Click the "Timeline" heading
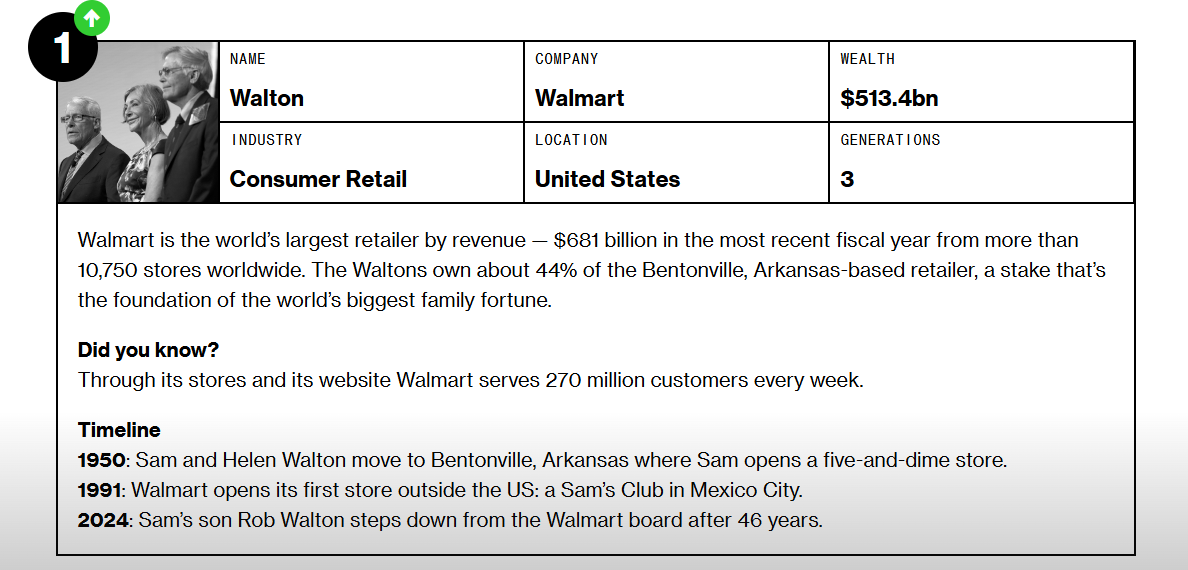The height and width of the screenshot is (570, 1188). tap(119, 430)
